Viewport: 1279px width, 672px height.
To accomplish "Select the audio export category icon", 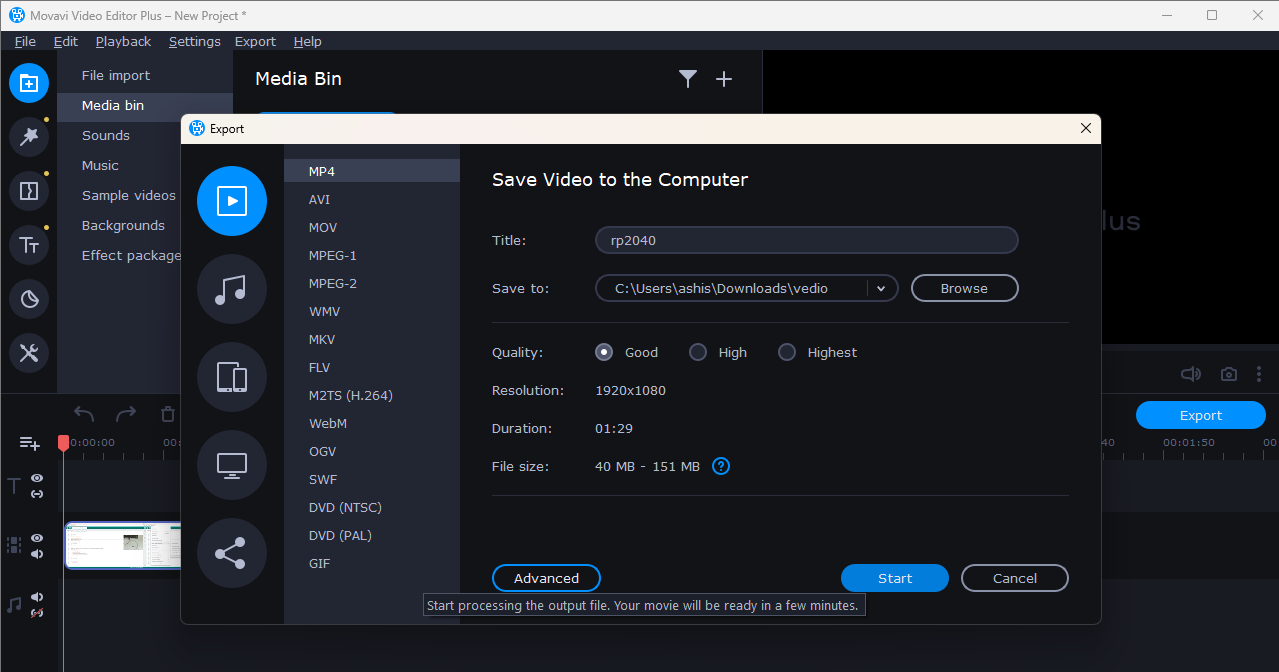I will (232, 289).
